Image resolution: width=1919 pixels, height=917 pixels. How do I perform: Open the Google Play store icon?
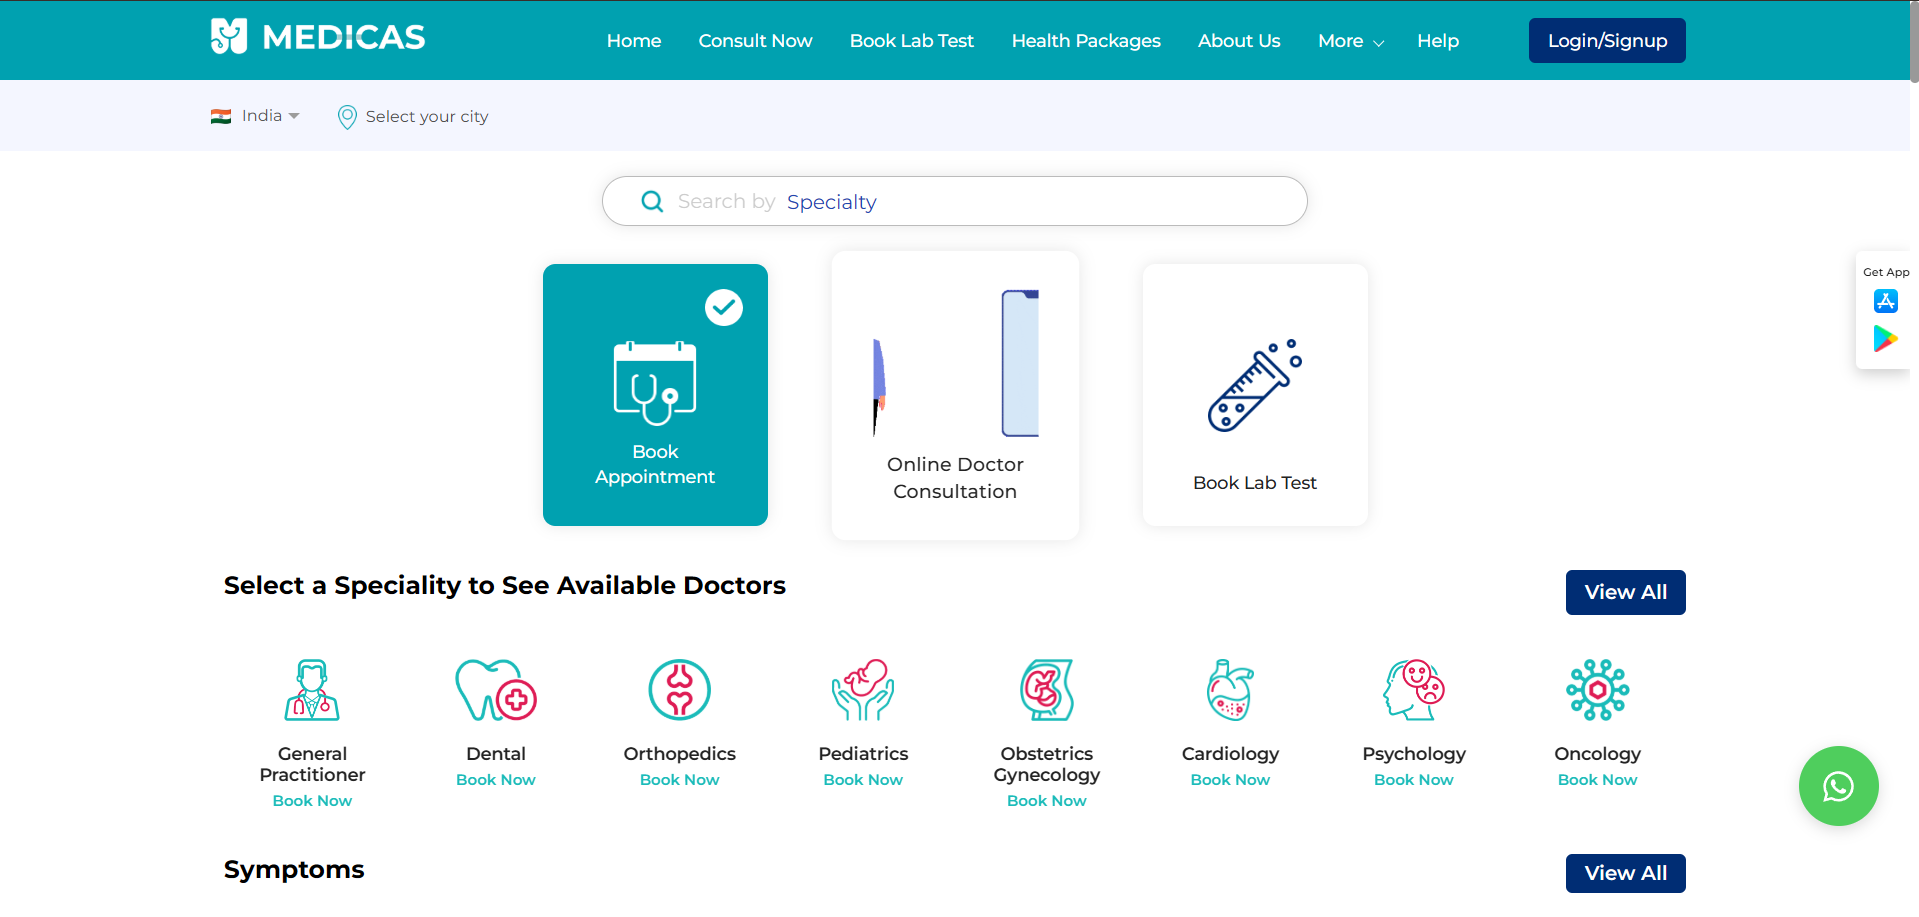coord(1885,340)
